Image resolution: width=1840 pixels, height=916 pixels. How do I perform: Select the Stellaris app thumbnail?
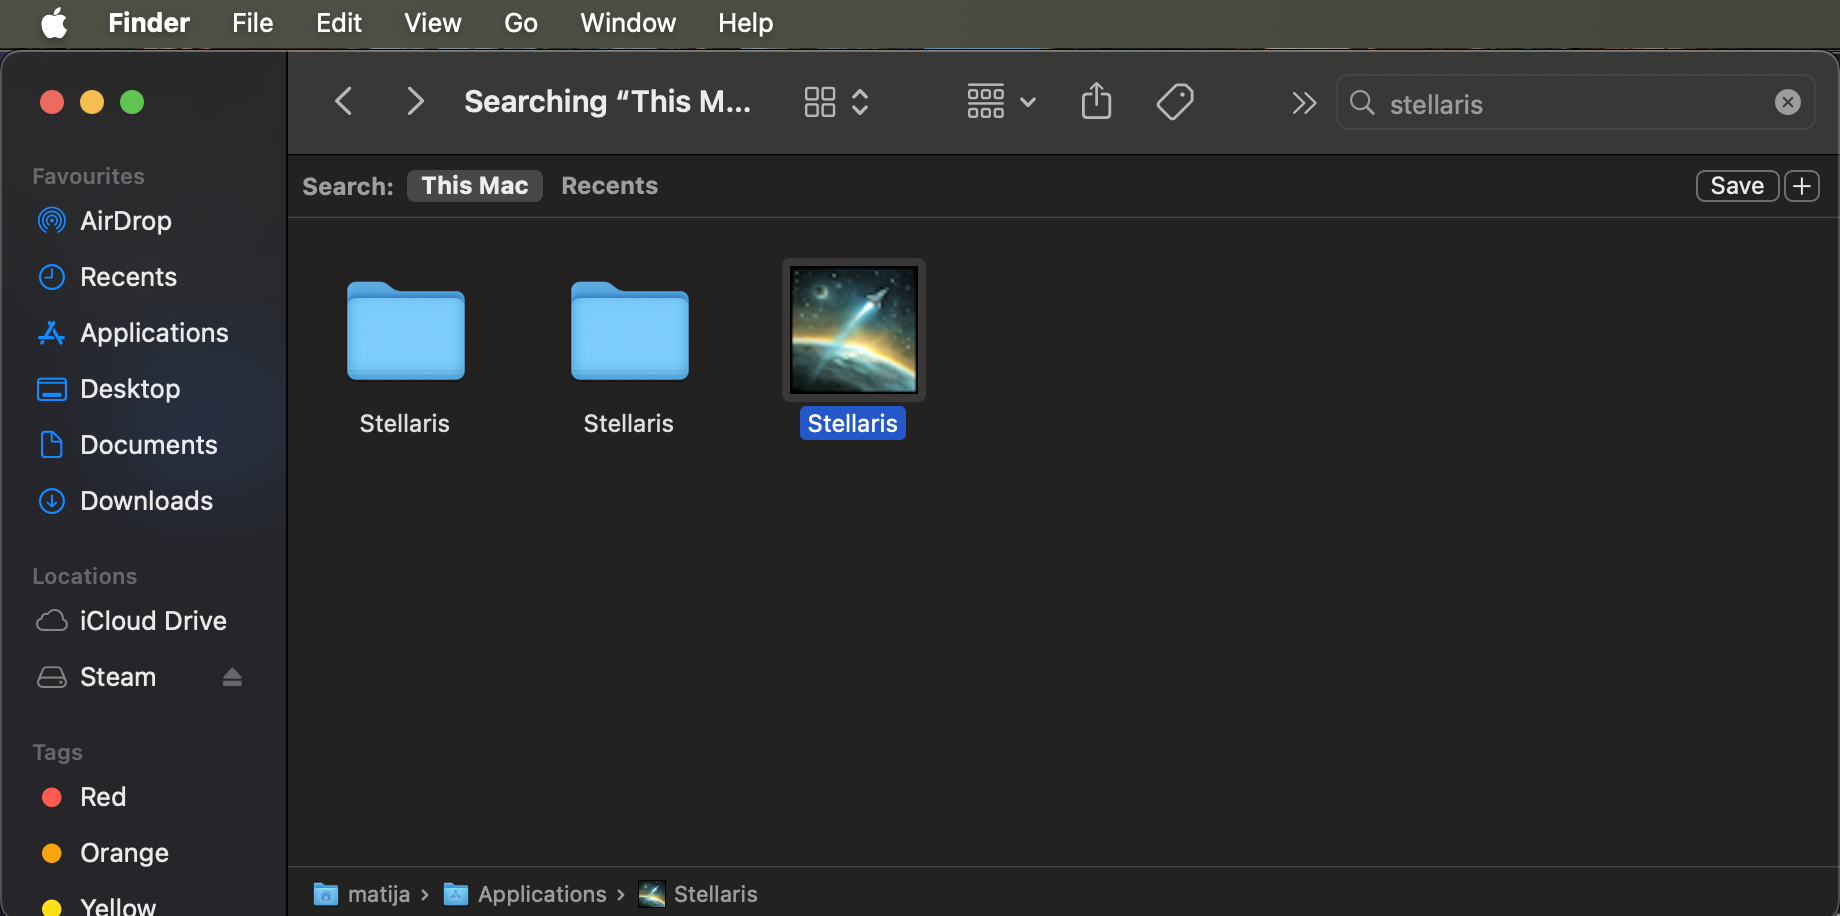(853, 330)
